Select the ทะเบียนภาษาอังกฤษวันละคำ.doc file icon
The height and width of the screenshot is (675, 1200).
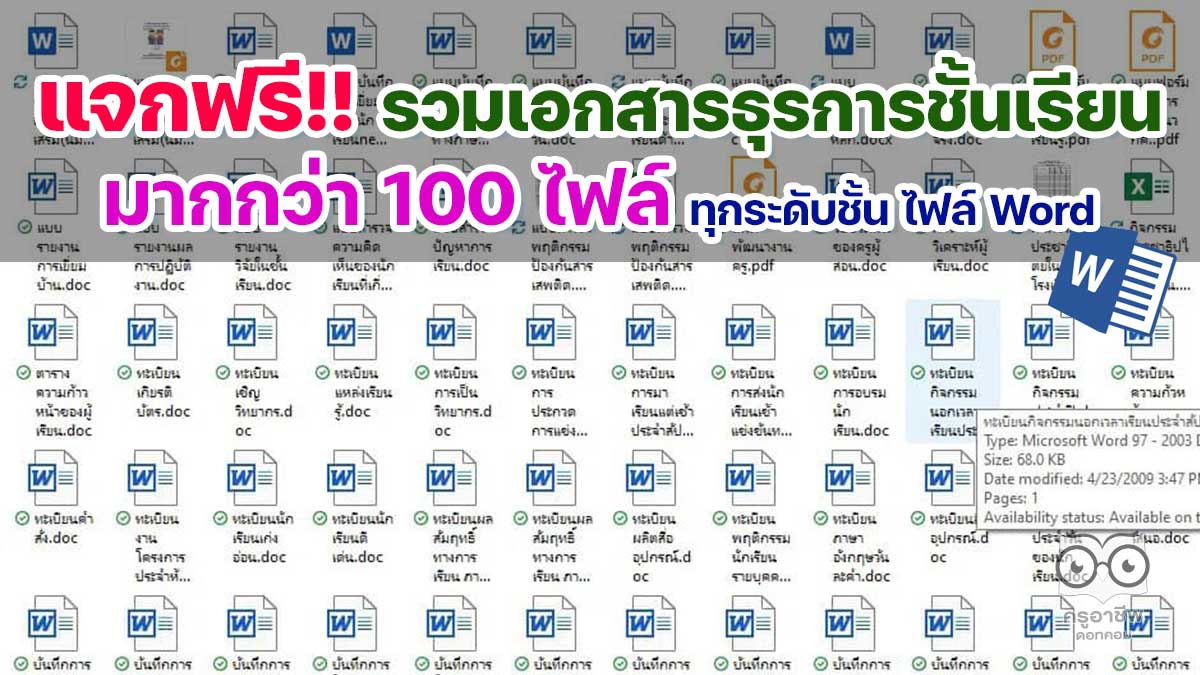click(x=851, y=478)
